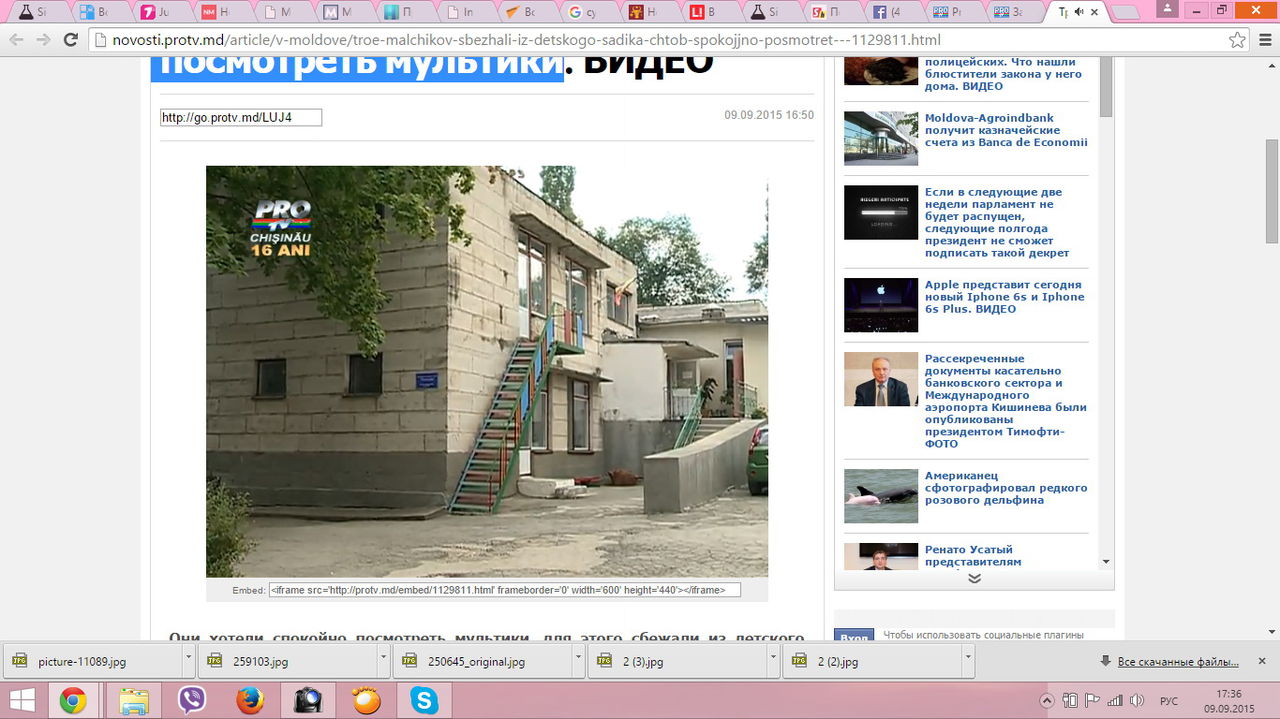Bookmark this page with the star icon
Image resolution: width=1280 pixels, height=719 pixels.
pyautogui.click(x=1238, y=40)
